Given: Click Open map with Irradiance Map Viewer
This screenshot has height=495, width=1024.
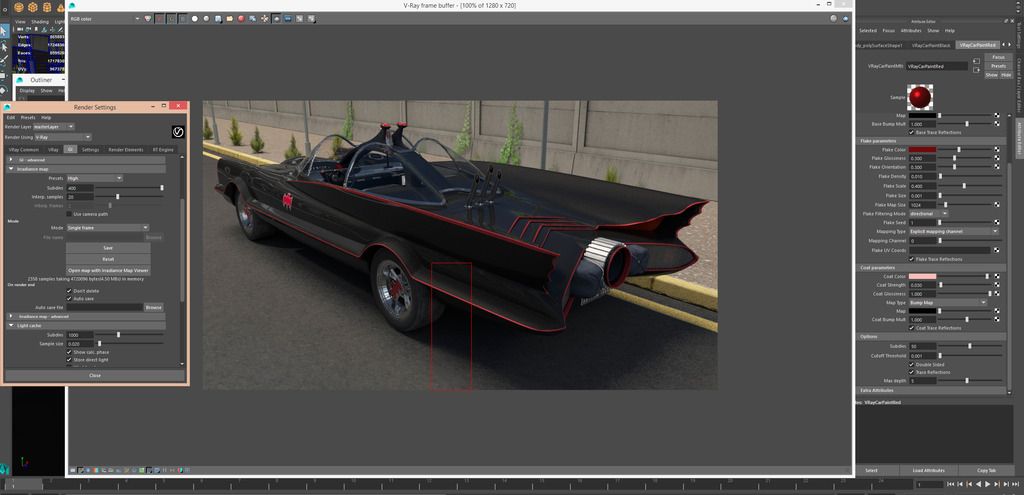Looking at the screenshot, I should pos(108,270).
